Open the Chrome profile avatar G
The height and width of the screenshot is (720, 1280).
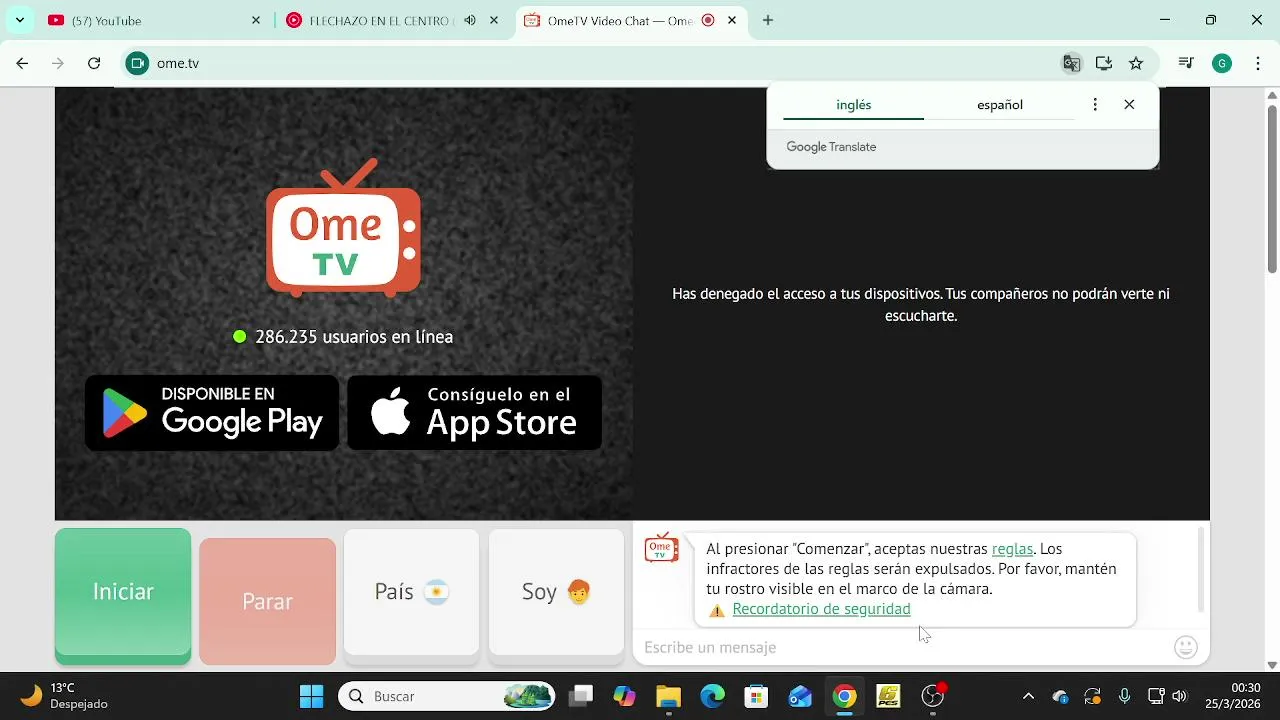pyautogui.click(x=1221, y=63)
